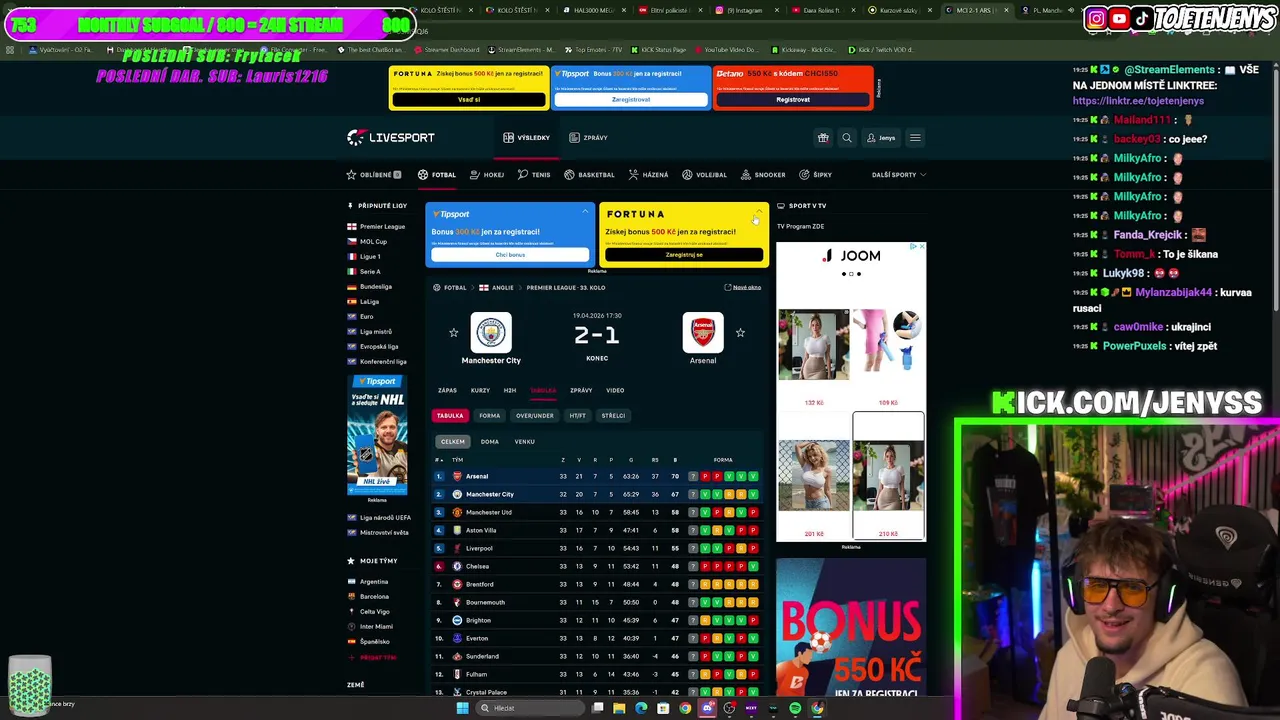Click Zaregistruj se in Fortuna banner

coord(684,255)
